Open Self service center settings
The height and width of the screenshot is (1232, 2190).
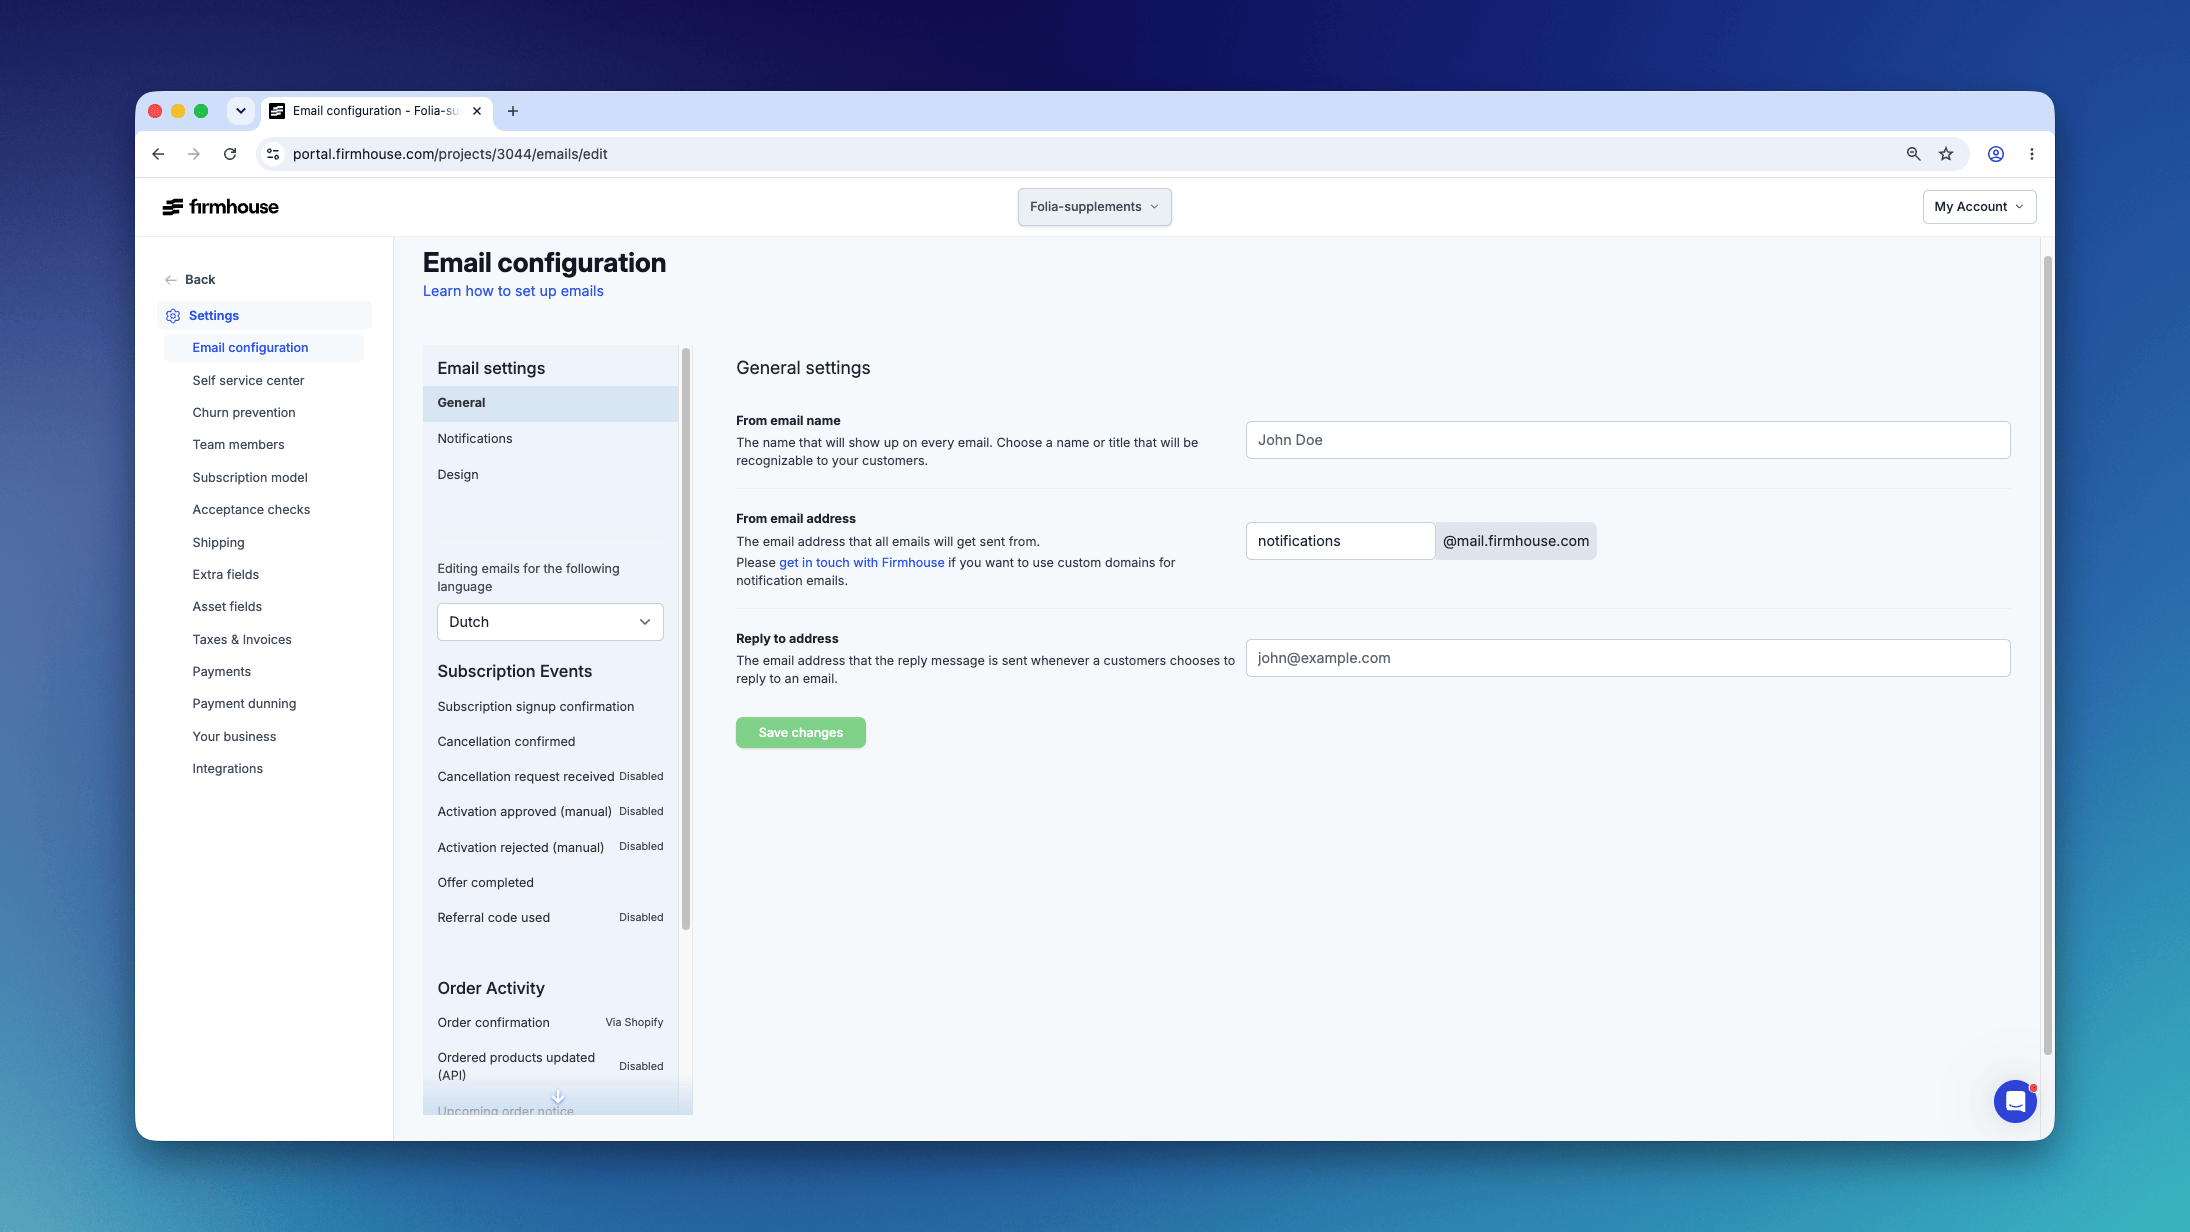(x=248, y=381)
